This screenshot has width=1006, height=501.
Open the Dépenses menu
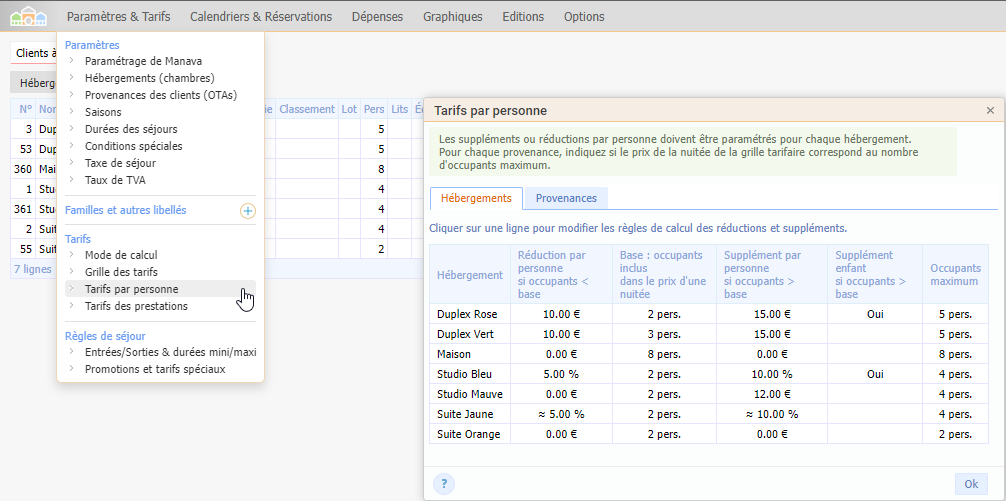point(378,17)
